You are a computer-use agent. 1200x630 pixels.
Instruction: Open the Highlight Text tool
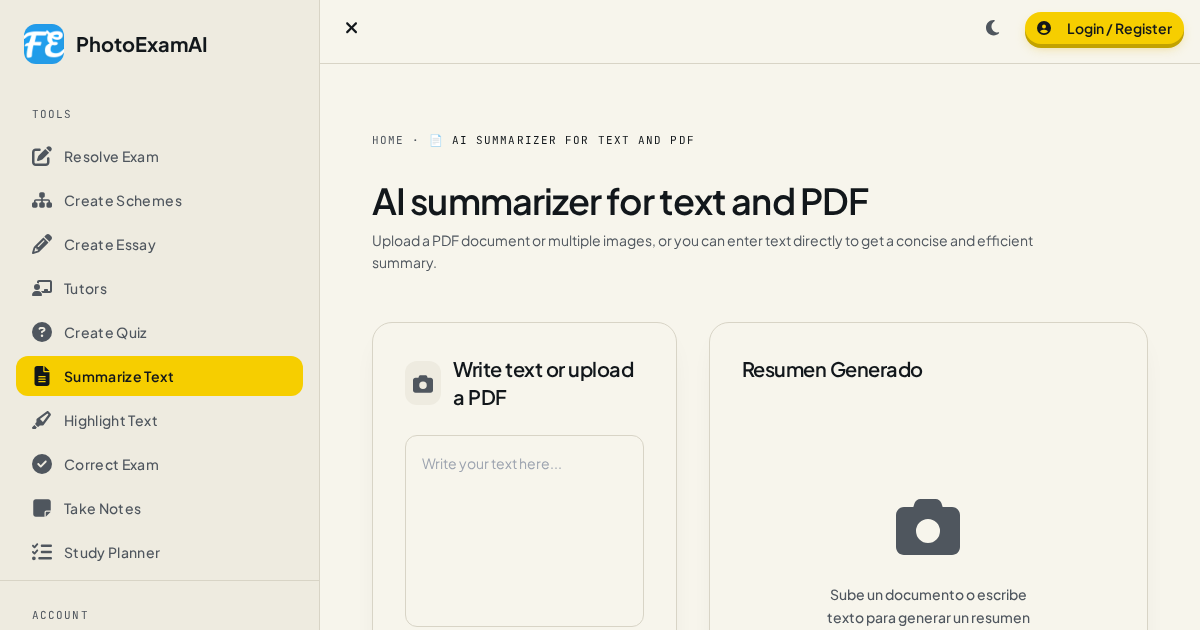click(159, 420)
